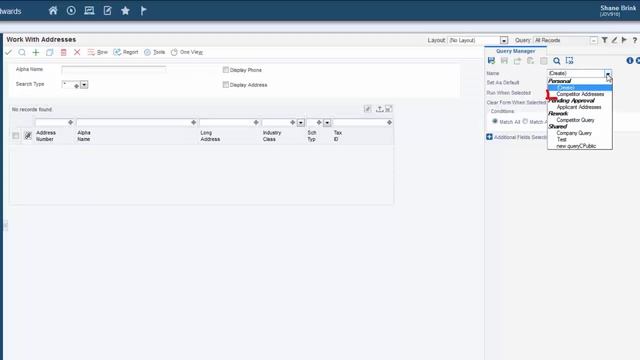Go to the Home icon
The height and width of the screenshot is (360, 640).
(x=53, y=11)
